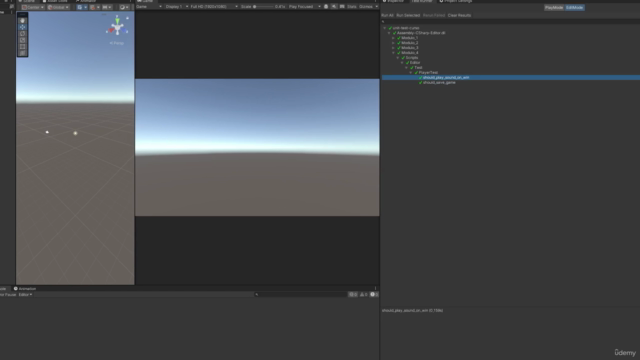Toggle the frame debugger icon in Game view
The height and width of the screenshot is (360, 640).
pos(326,7)
